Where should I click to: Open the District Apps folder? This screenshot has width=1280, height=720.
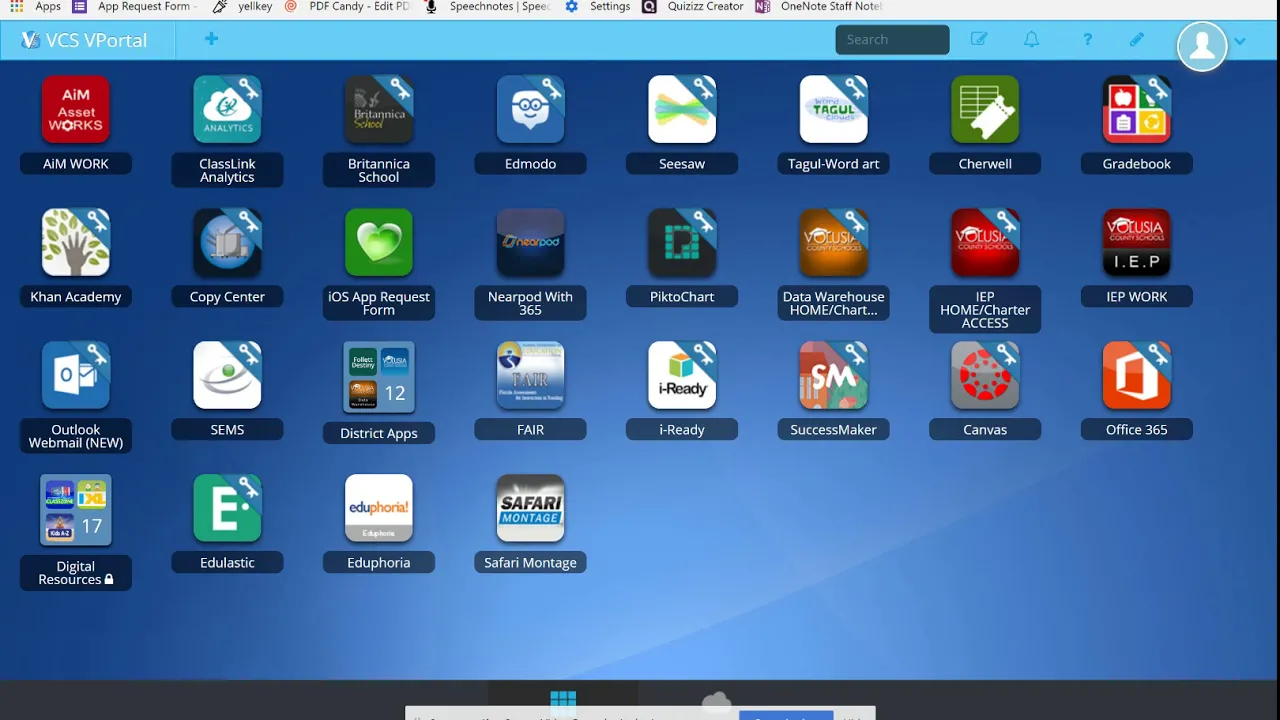click(379, 377)
